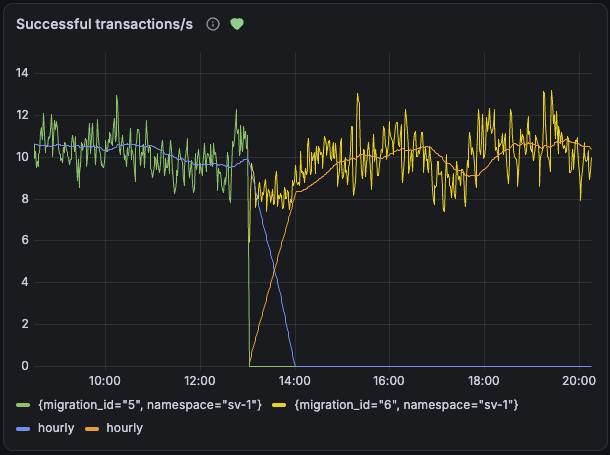Screen dimensions: 610x455
Task: Click the 16:00 x-axis label
Action: tap(389, 380)
